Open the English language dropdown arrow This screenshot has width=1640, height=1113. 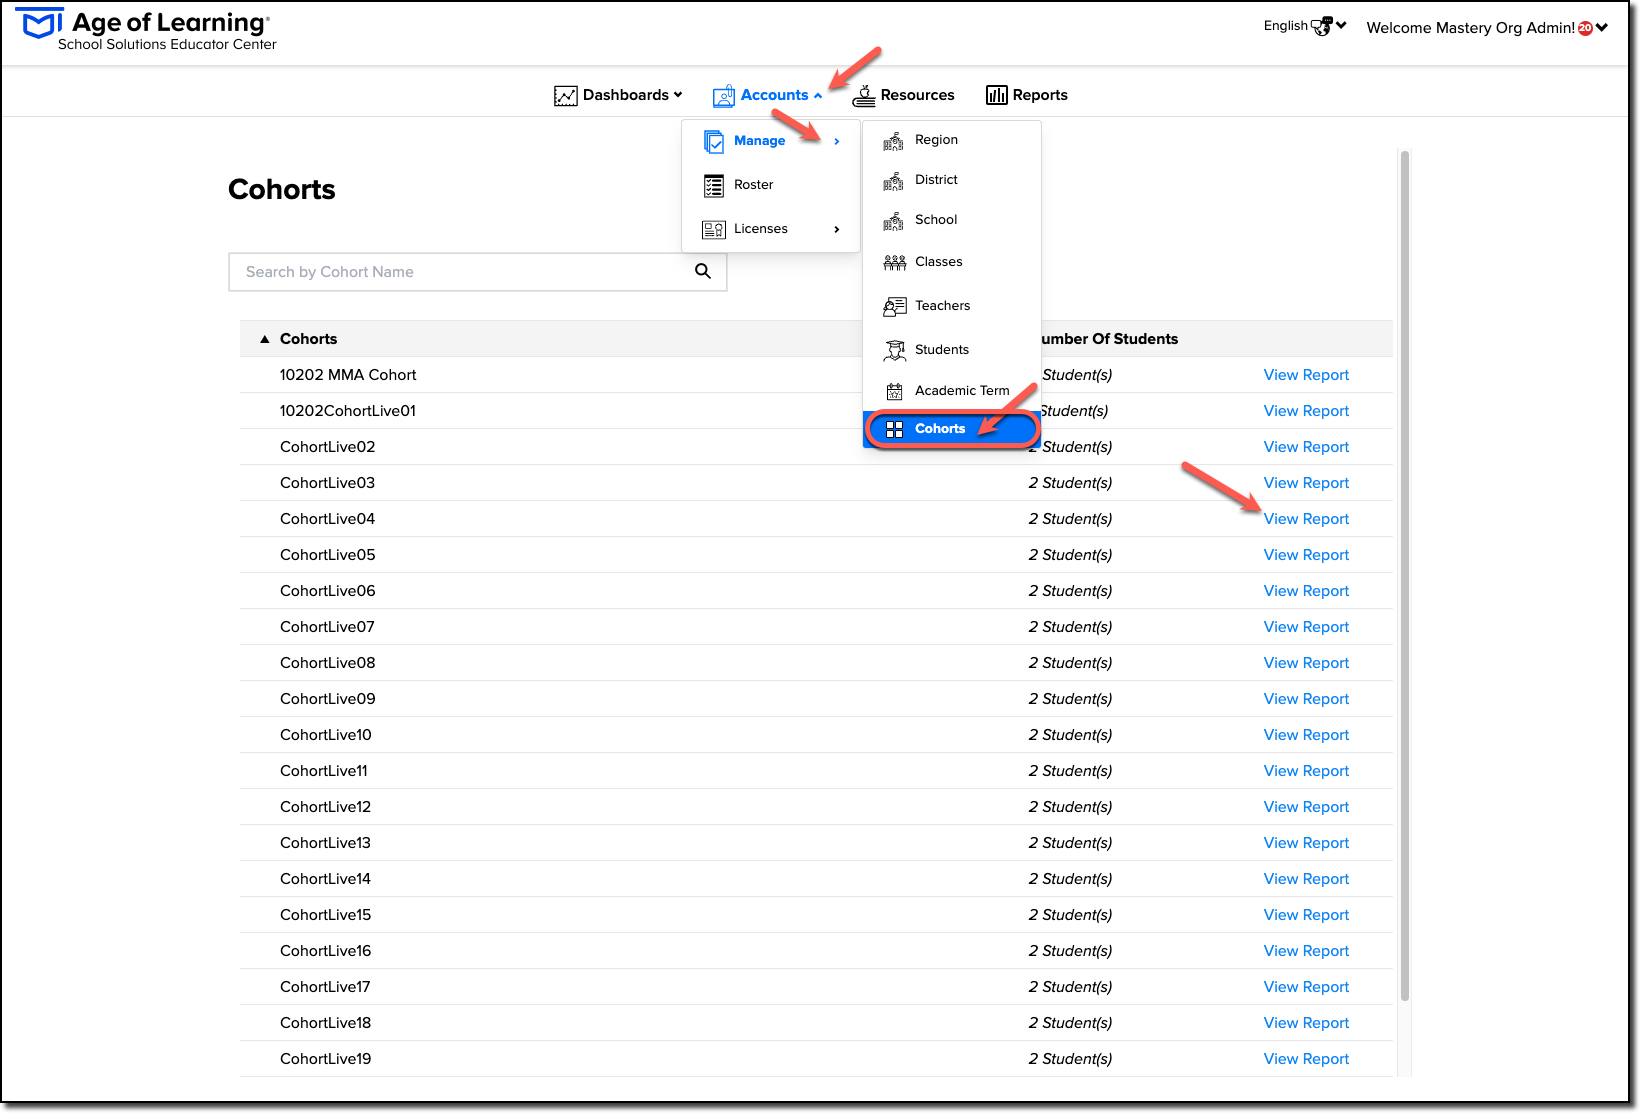(x=1341, y=26)
